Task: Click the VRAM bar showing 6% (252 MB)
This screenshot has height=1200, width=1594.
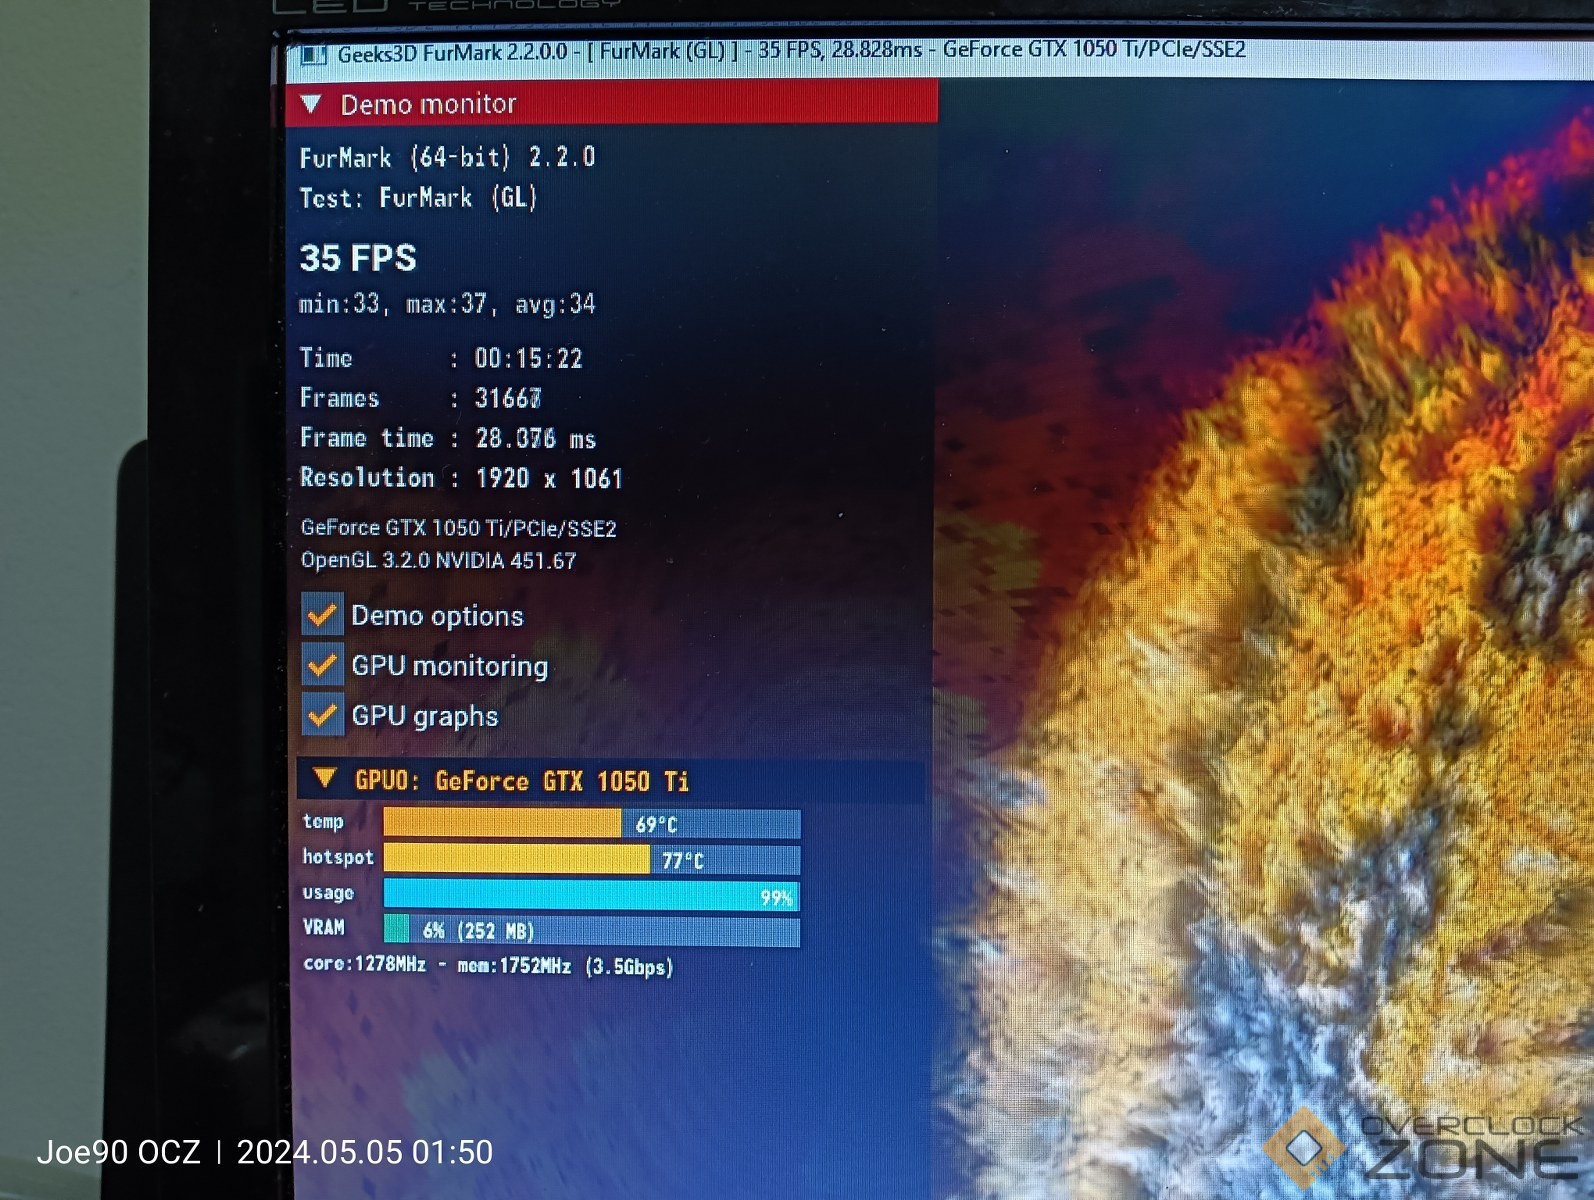Action: pyautogui.click(x=591, y=931)
